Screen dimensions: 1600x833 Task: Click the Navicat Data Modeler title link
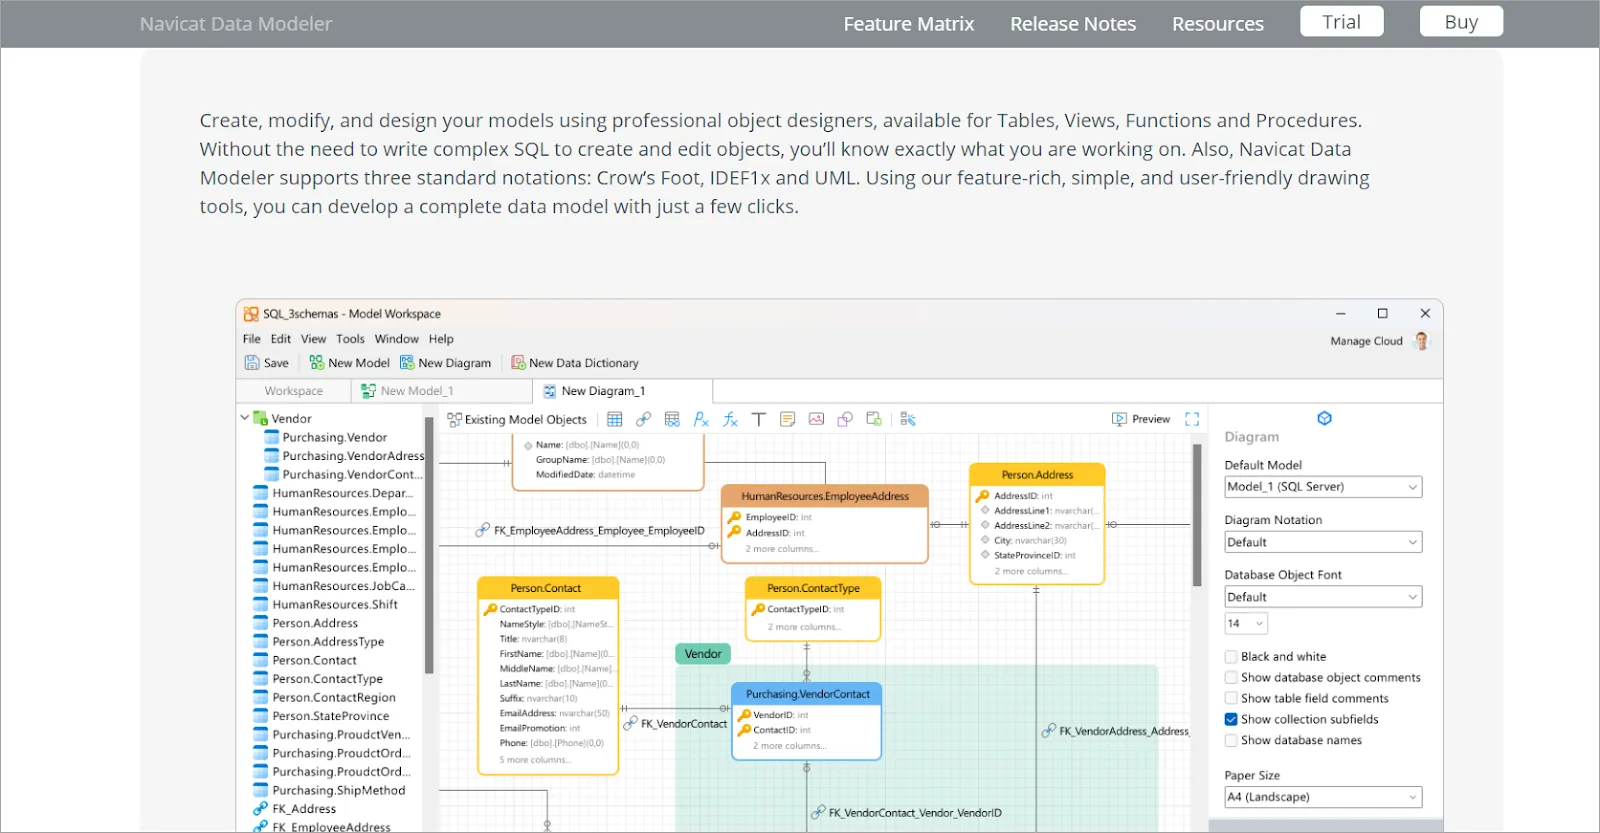click(236, 24)
